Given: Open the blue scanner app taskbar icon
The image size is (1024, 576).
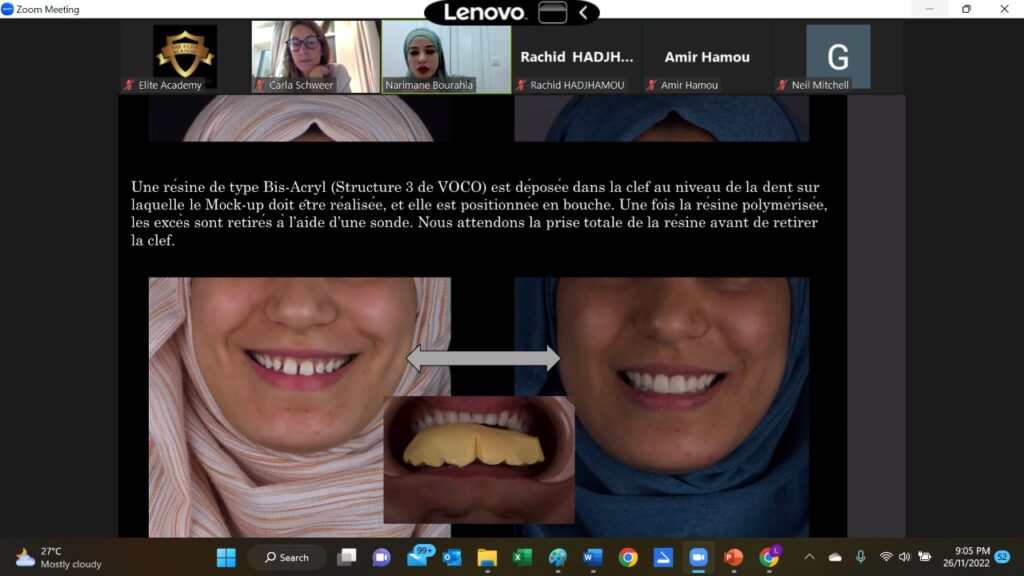Looking at the screenshot, I should (x=663, y=557).
